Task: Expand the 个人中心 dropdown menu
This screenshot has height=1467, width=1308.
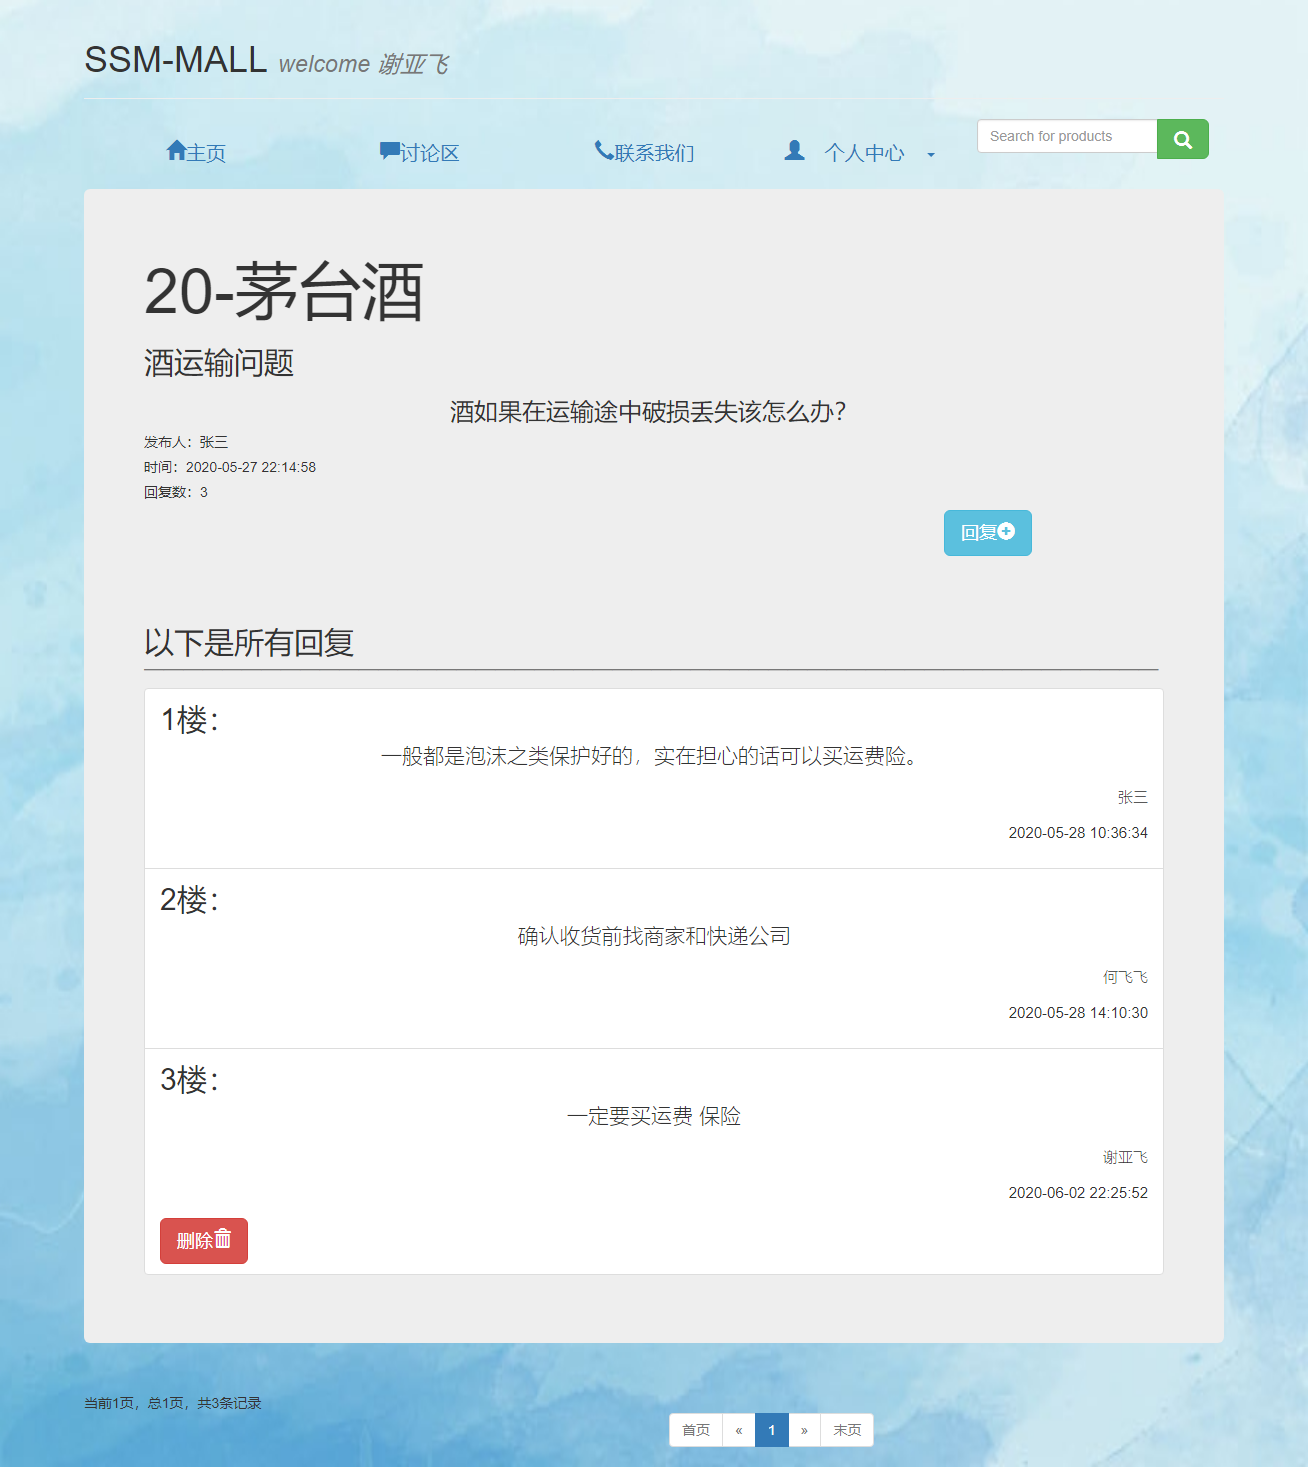Action: [x=864, y=152]
